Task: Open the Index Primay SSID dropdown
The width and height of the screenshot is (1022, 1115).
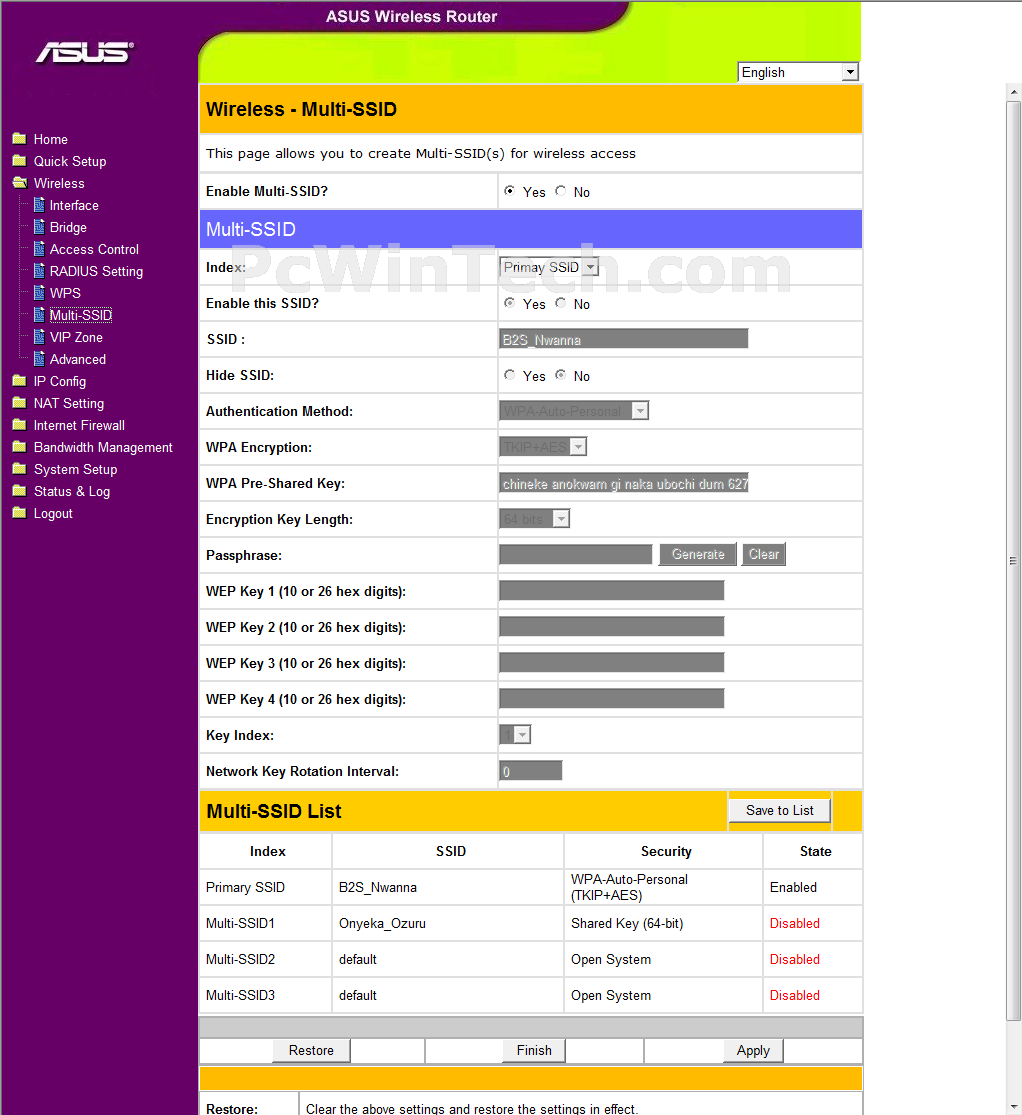Action: coord(549,267)
